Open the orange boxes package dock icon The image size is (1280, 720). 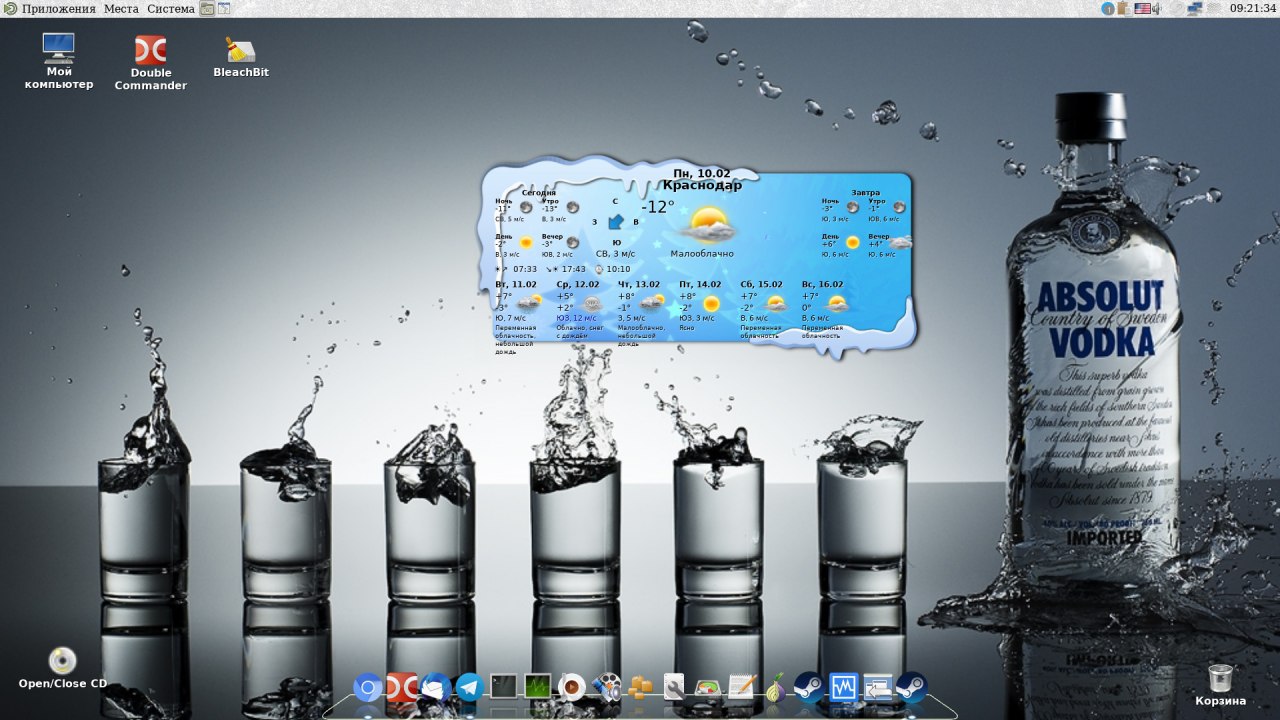pos(640,687)
